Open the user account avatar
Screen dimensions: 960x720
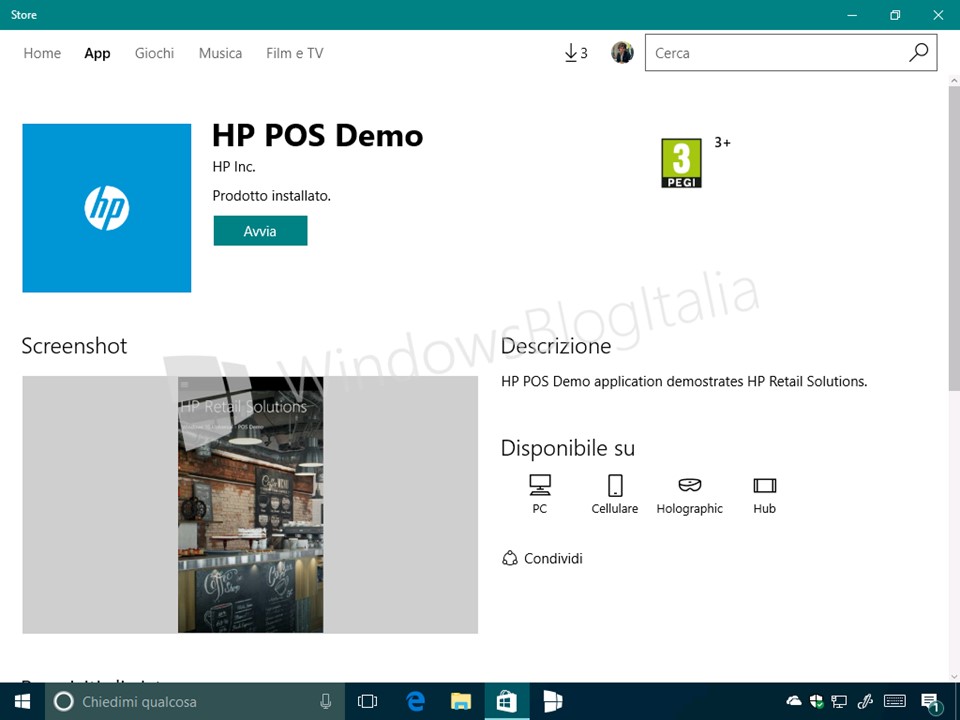pyautogui.click(x=622, y=53)
